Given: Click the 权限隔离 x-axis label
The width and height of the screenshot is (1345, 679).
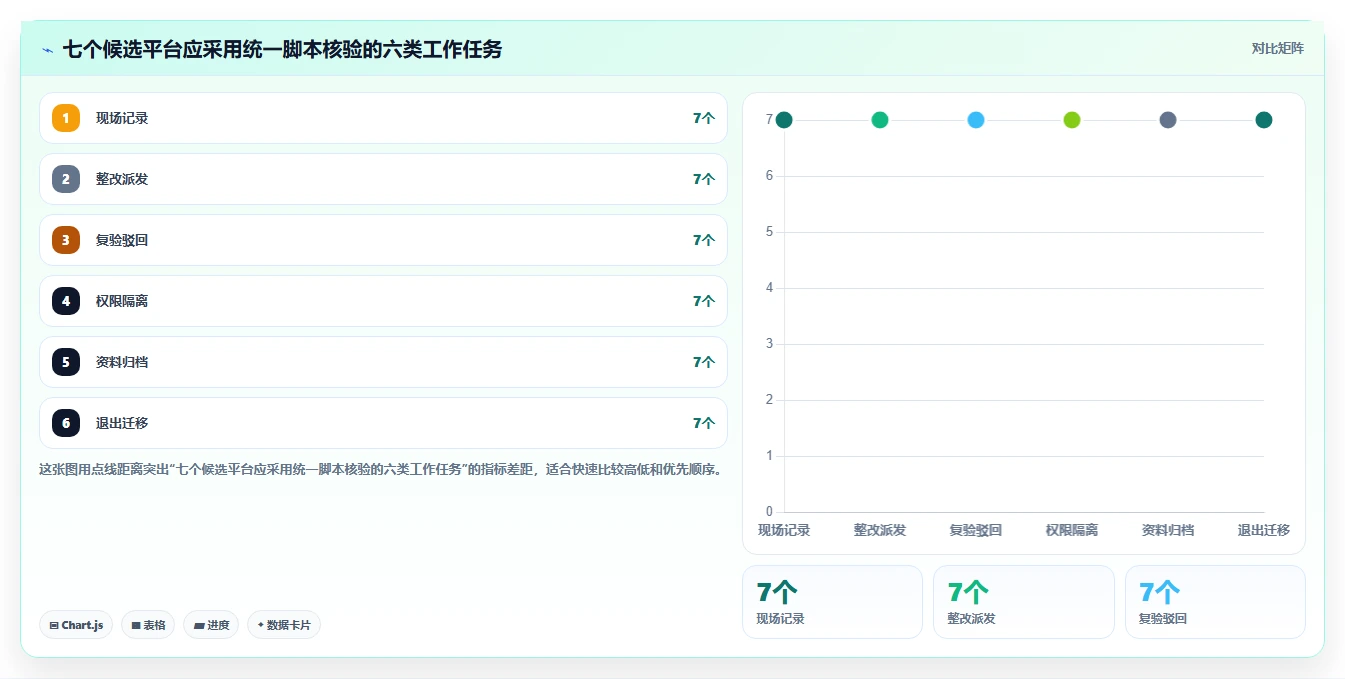Looking at the screenshot, I should (1072, 530).
